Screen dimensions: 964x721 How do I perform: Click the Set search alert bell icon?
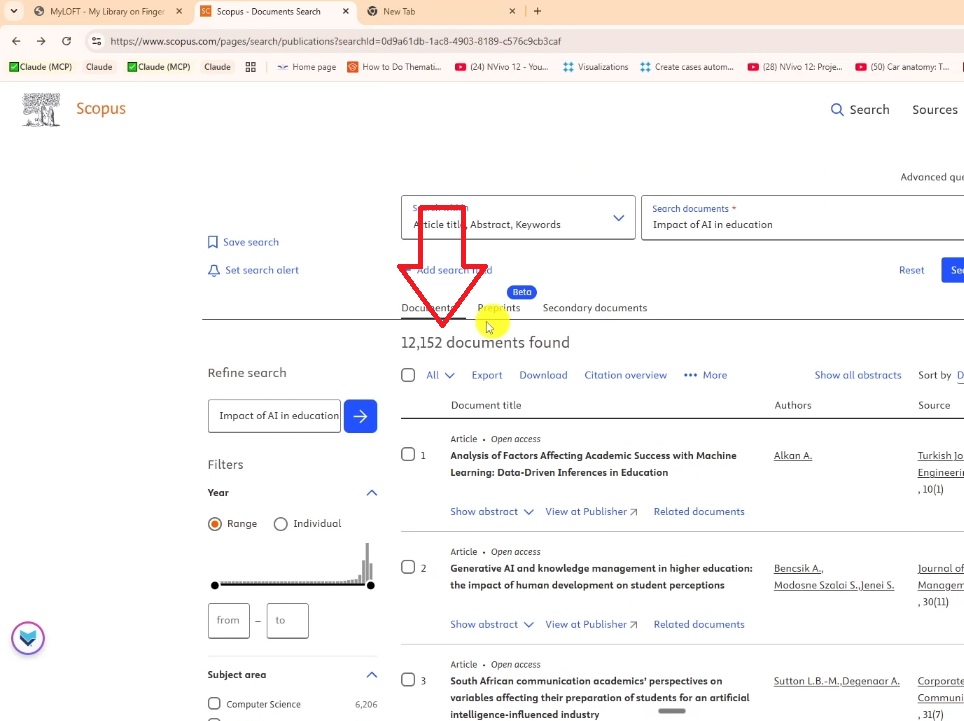click(213, 270)
